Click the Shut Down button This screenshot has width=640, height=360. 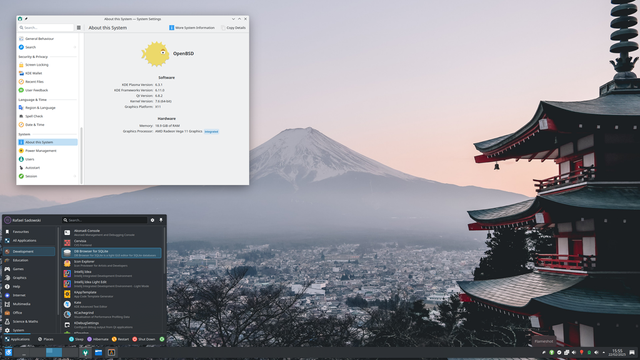click(144, 339)
